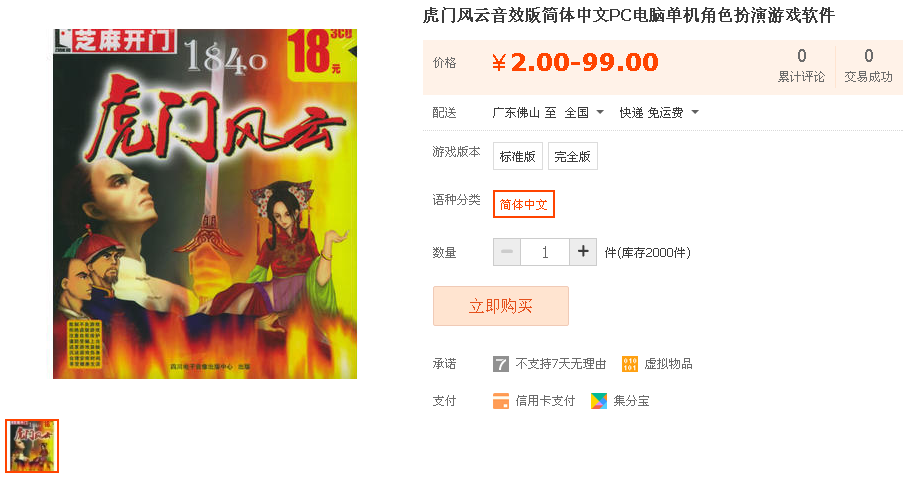Click the large 虎门风云 cover image
Image resolution: width=908 pixels, height=478 pixels.
[x=205, y=204]
